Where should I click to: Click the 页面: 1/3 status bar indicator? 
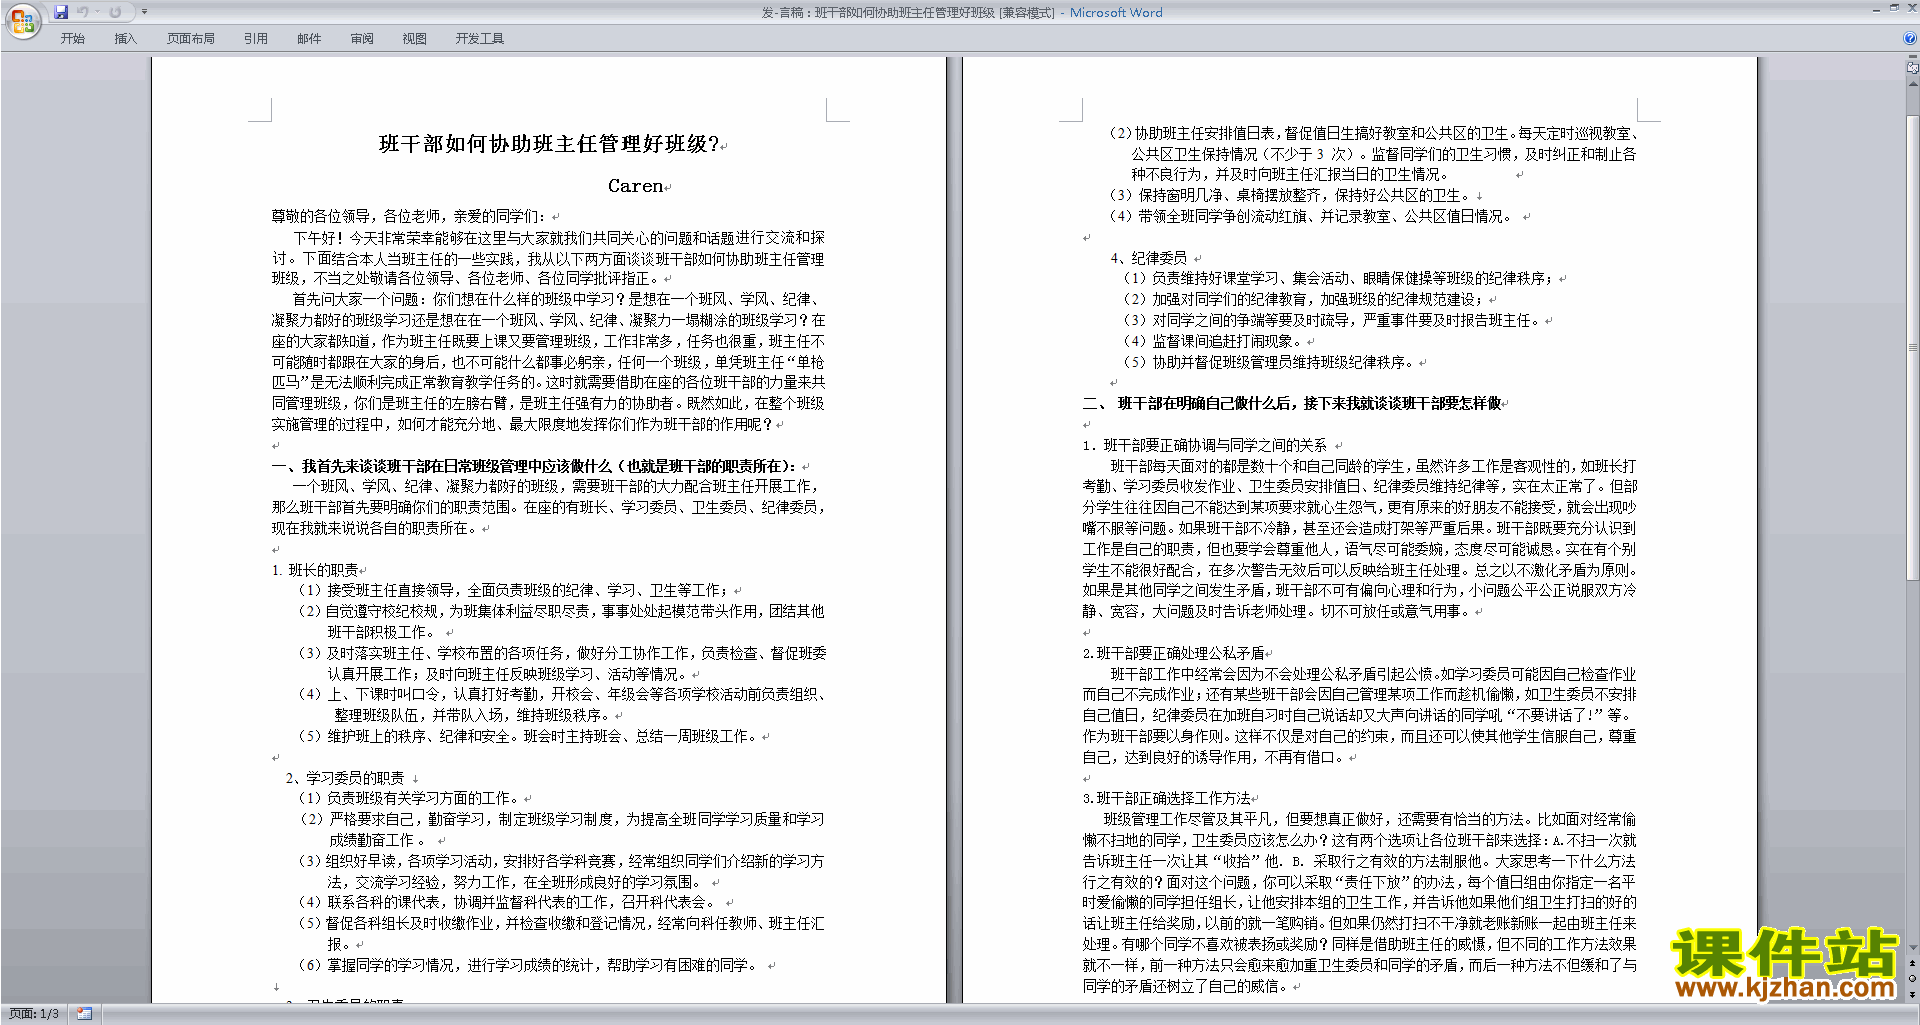coord(34,1014)
